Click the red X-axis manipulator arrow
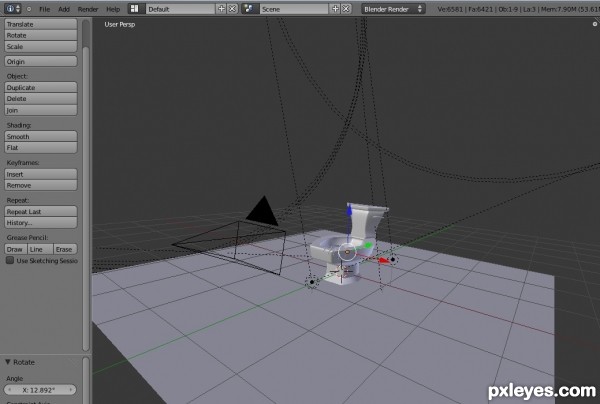This screenshot has width=600, height=404. pyautogui.click(x=384, y=260)
